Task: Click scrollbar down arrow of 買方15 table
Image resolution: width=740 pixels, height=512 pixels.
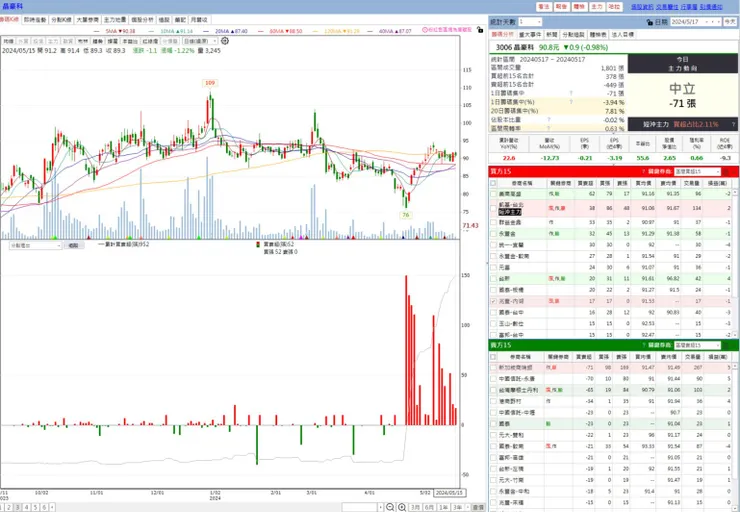Action: click(736, 335)
